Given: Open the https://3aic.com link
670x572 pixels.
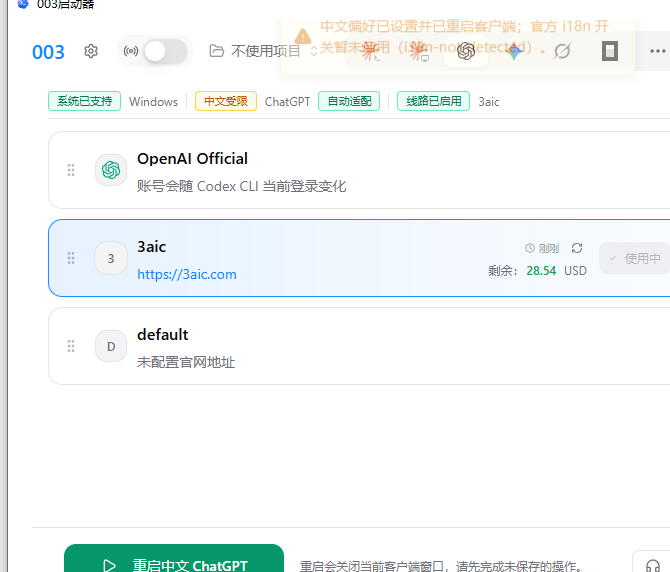Looking at the screenshot, I should click(x=187, y=274).
